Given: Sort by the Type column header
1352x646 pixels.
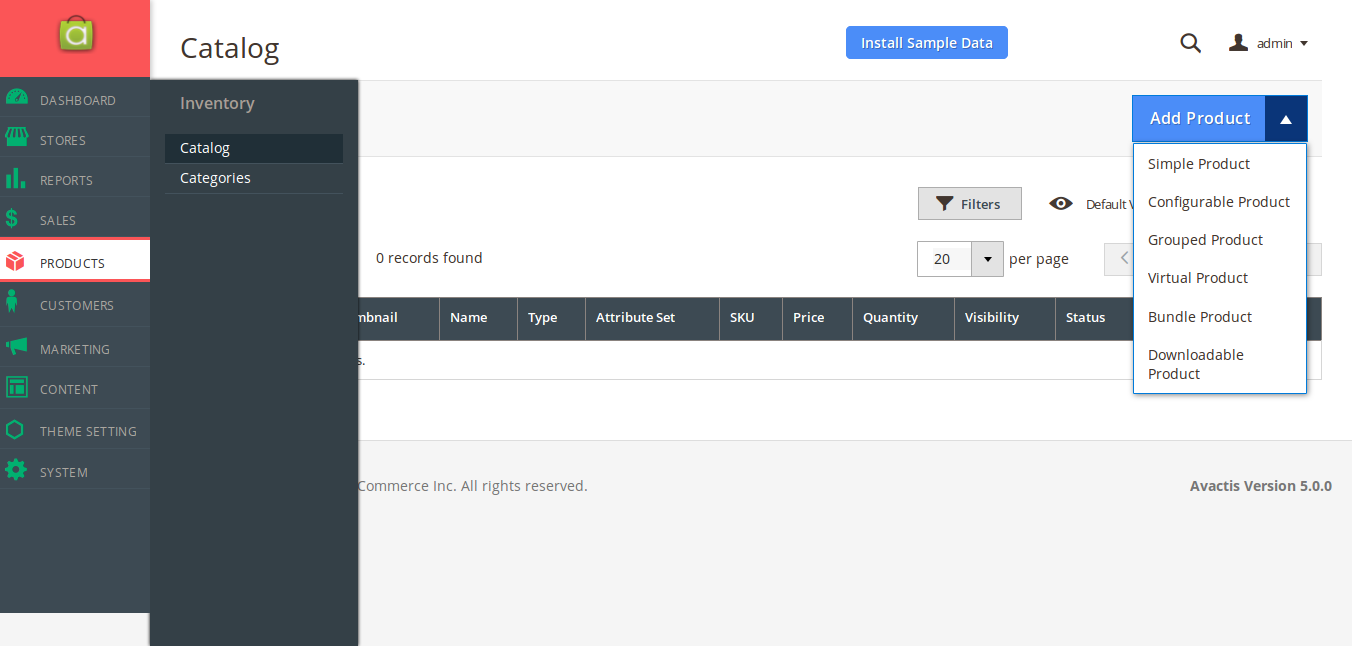Looking at the screenshot, I should pyautogui.click(x=551, y=318).
